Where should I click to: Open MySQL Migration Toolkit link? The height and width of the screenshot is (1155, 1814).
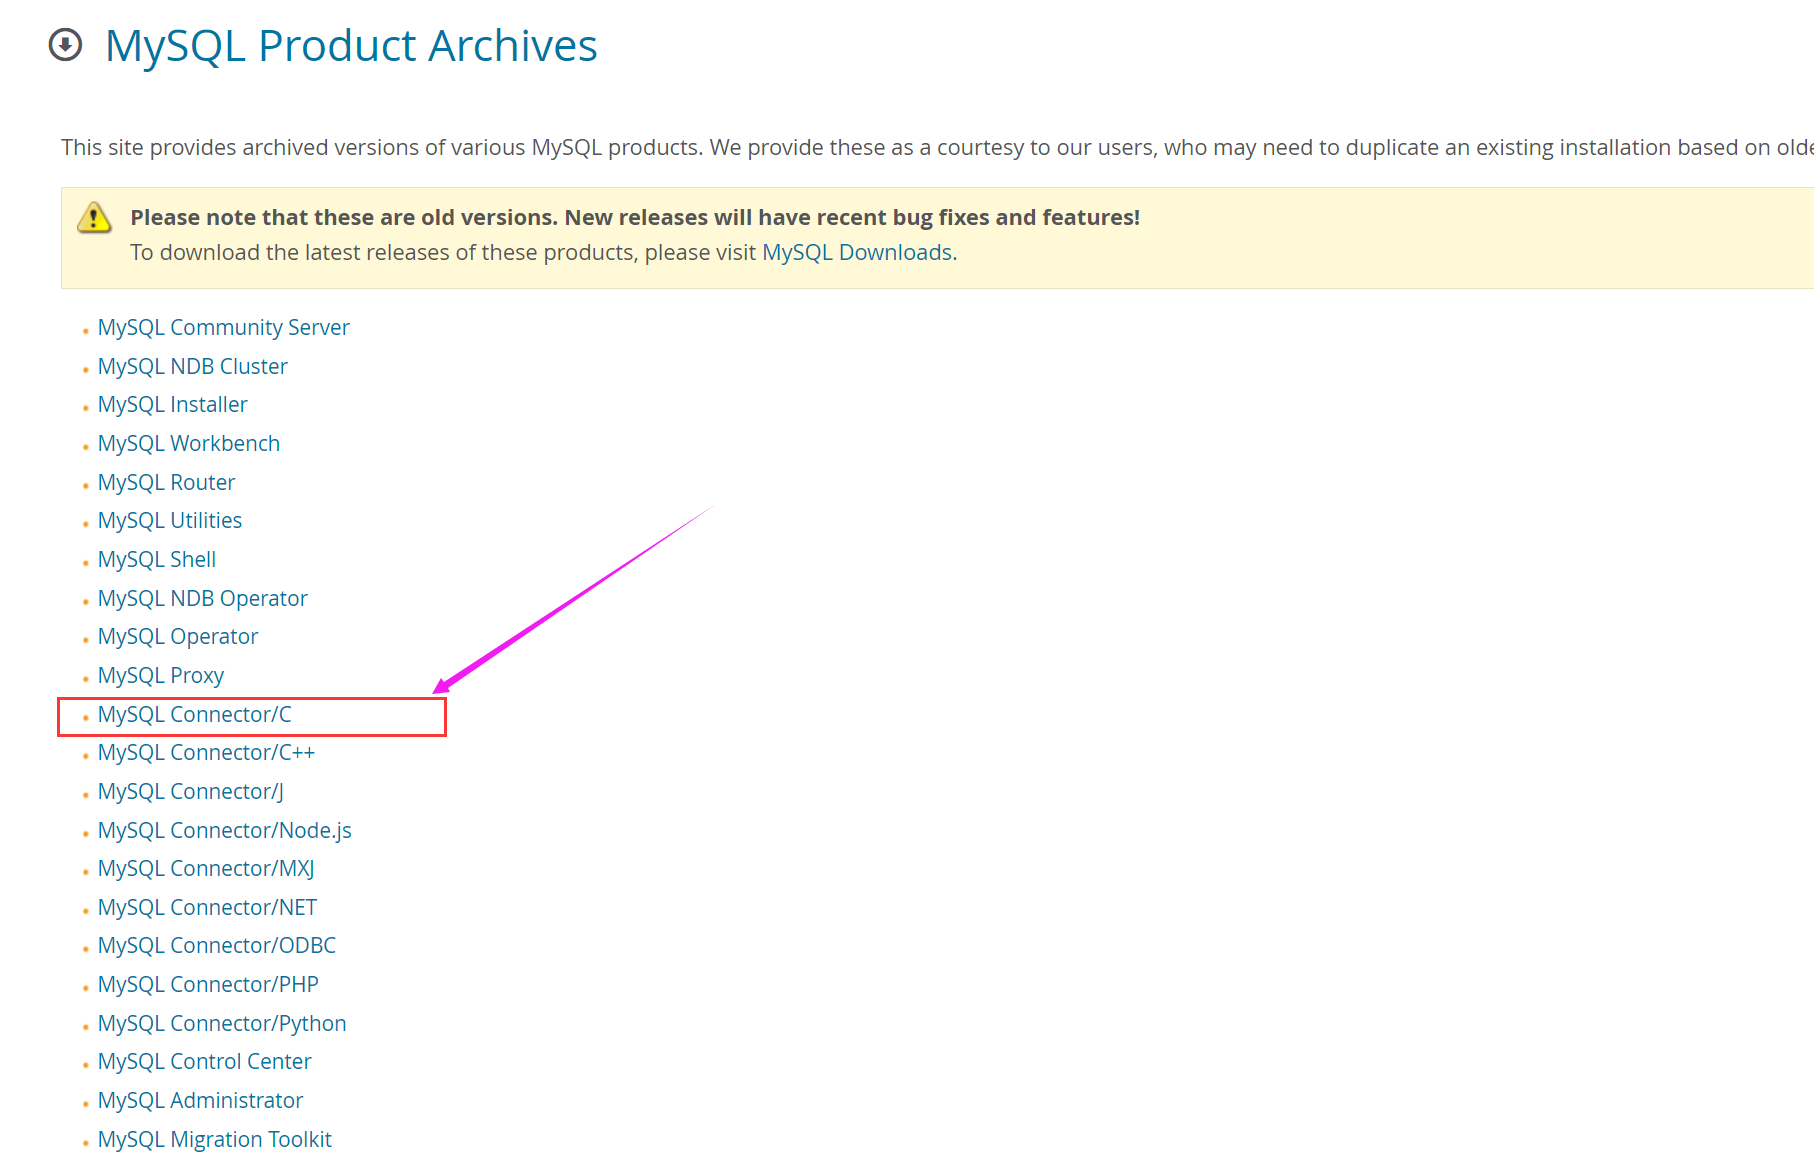(215, 1139)
